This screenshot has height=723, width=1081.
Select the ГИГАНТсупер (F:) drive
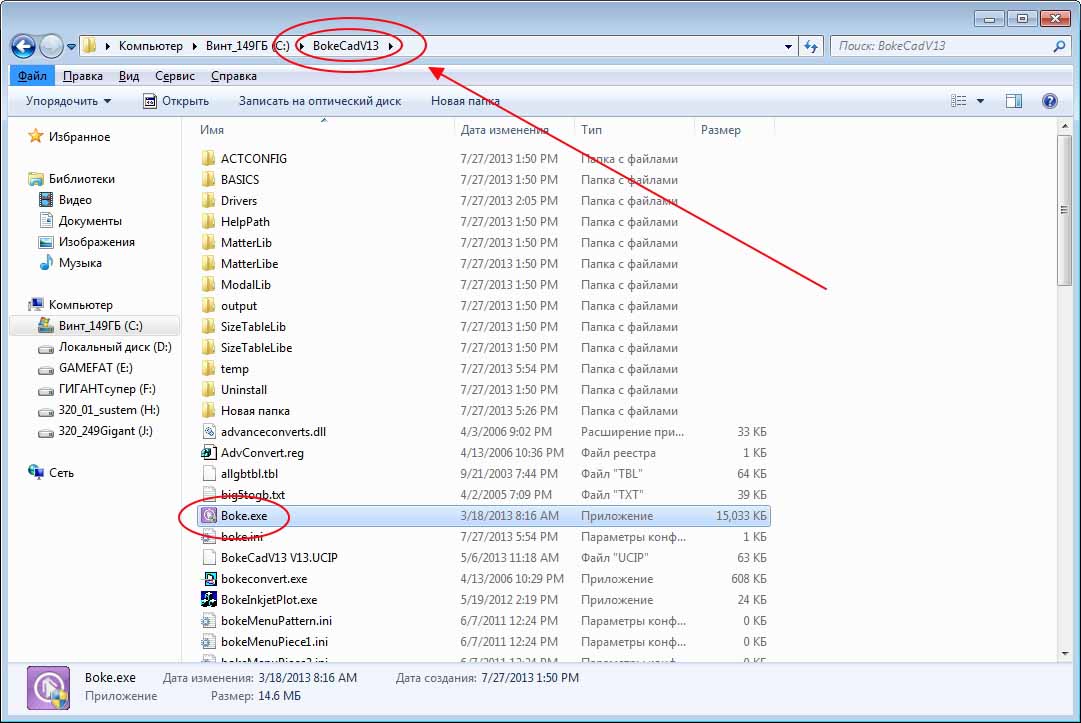[x=107, y=389]
